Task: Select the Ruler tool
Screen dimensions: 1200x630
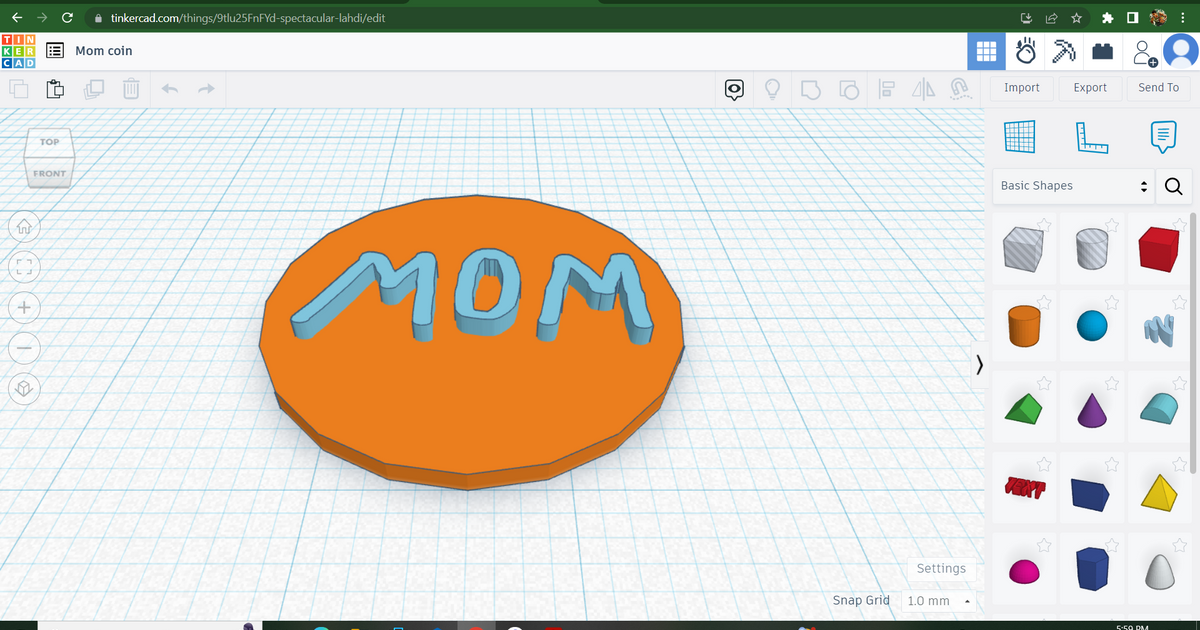Action: [1091, 137]
